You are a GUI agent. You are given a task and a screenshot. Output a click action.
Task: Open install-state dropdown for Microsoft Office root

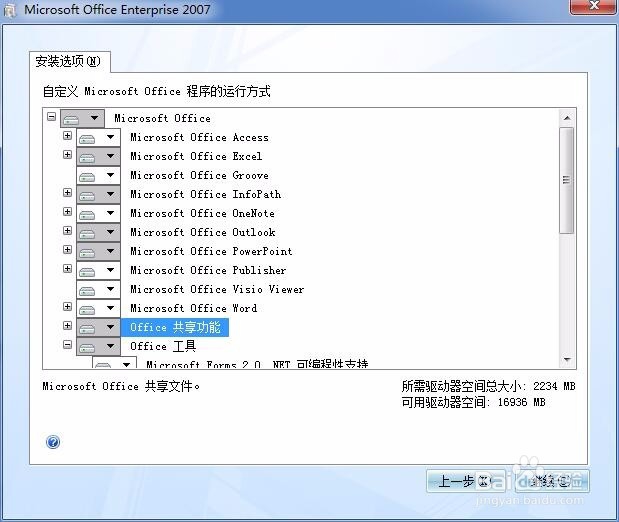click(82, 118)
